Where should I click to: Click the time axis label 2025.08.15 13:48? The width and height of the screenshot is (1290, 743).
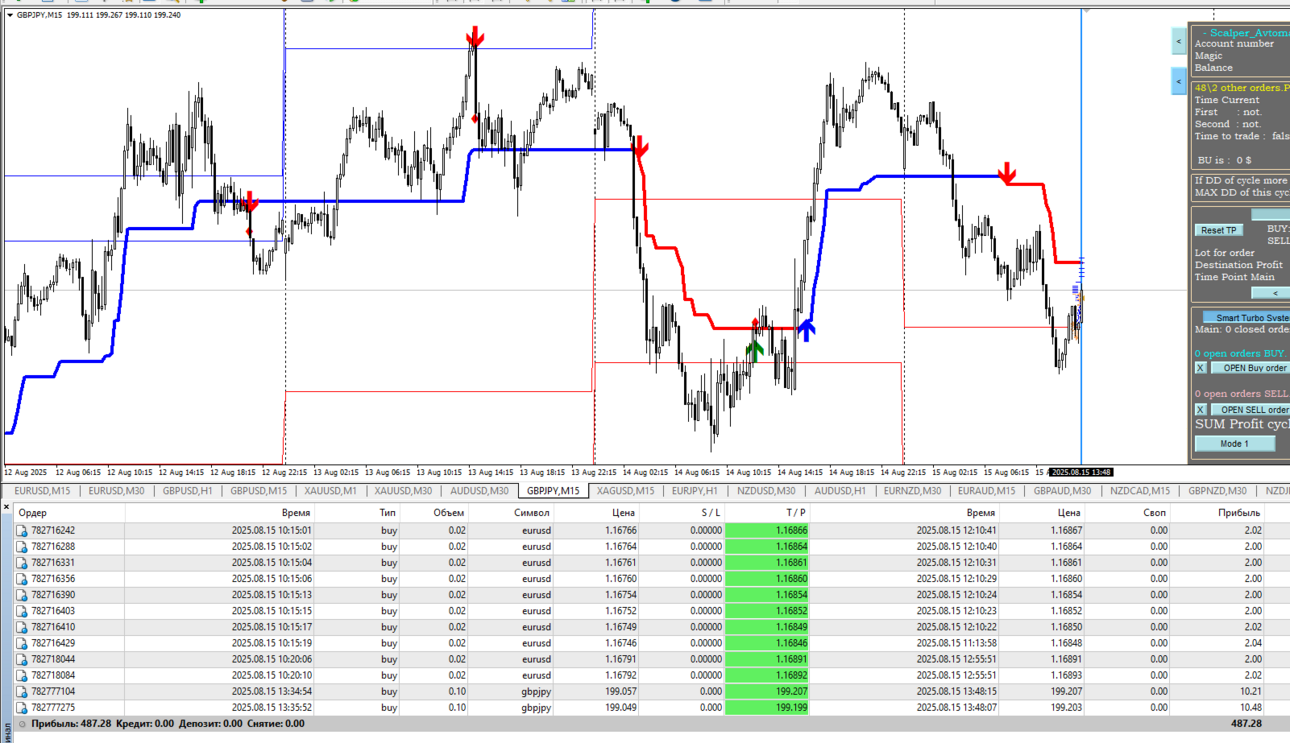[x=1081, y=472]
